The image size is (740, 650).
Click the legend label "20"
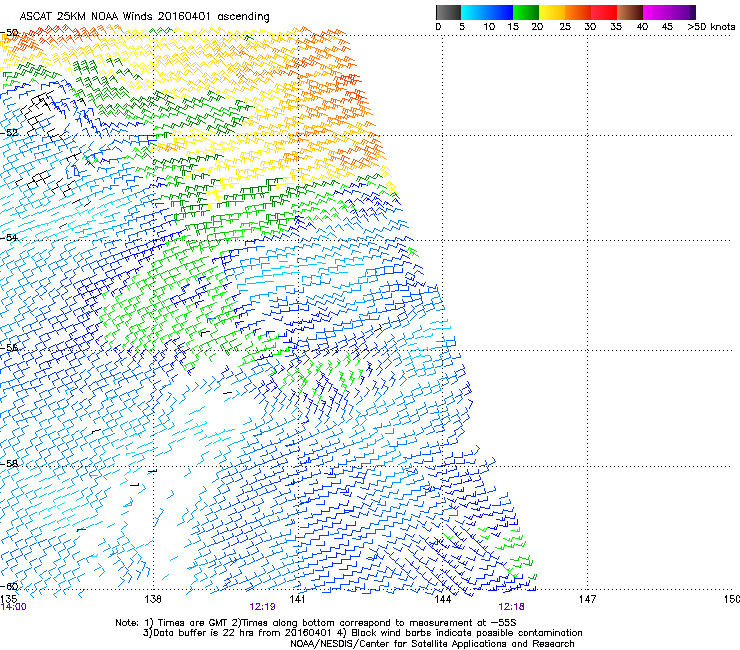[537, 27]
